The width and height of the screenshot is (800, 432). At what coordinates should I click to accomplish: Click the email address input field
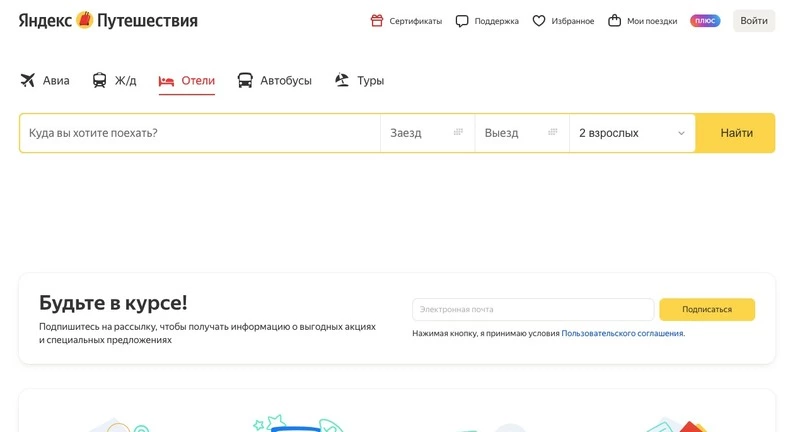532,310
